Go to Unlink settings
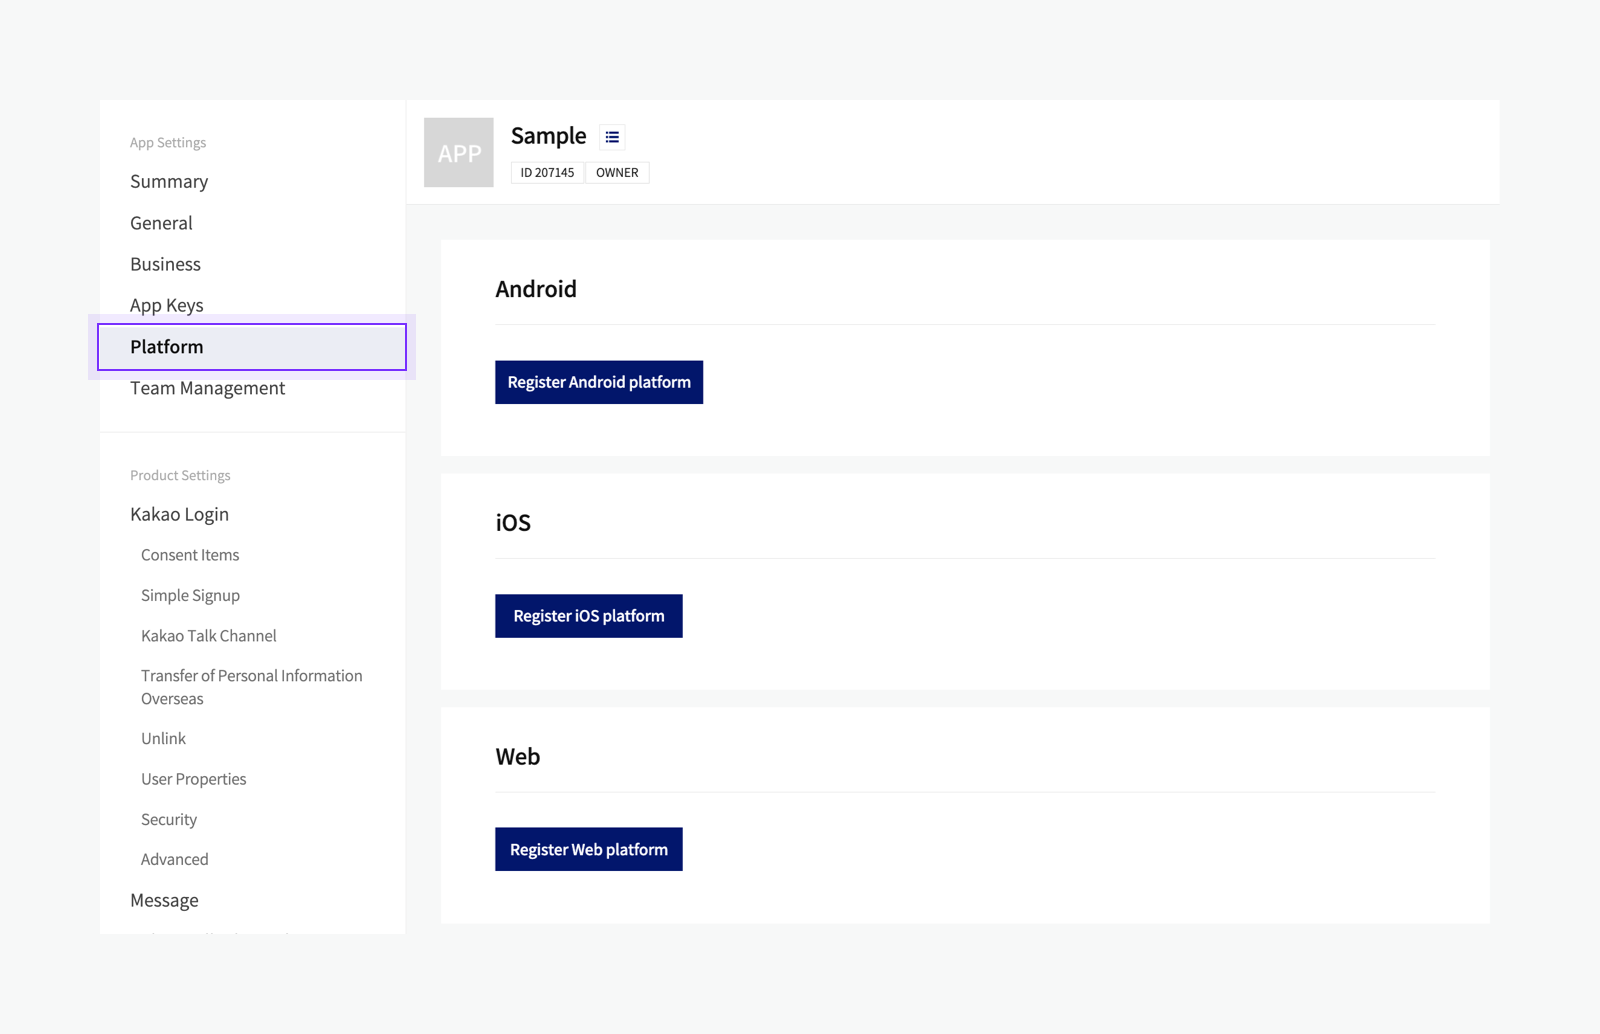 pyautogui.click(x=163, y=739)
